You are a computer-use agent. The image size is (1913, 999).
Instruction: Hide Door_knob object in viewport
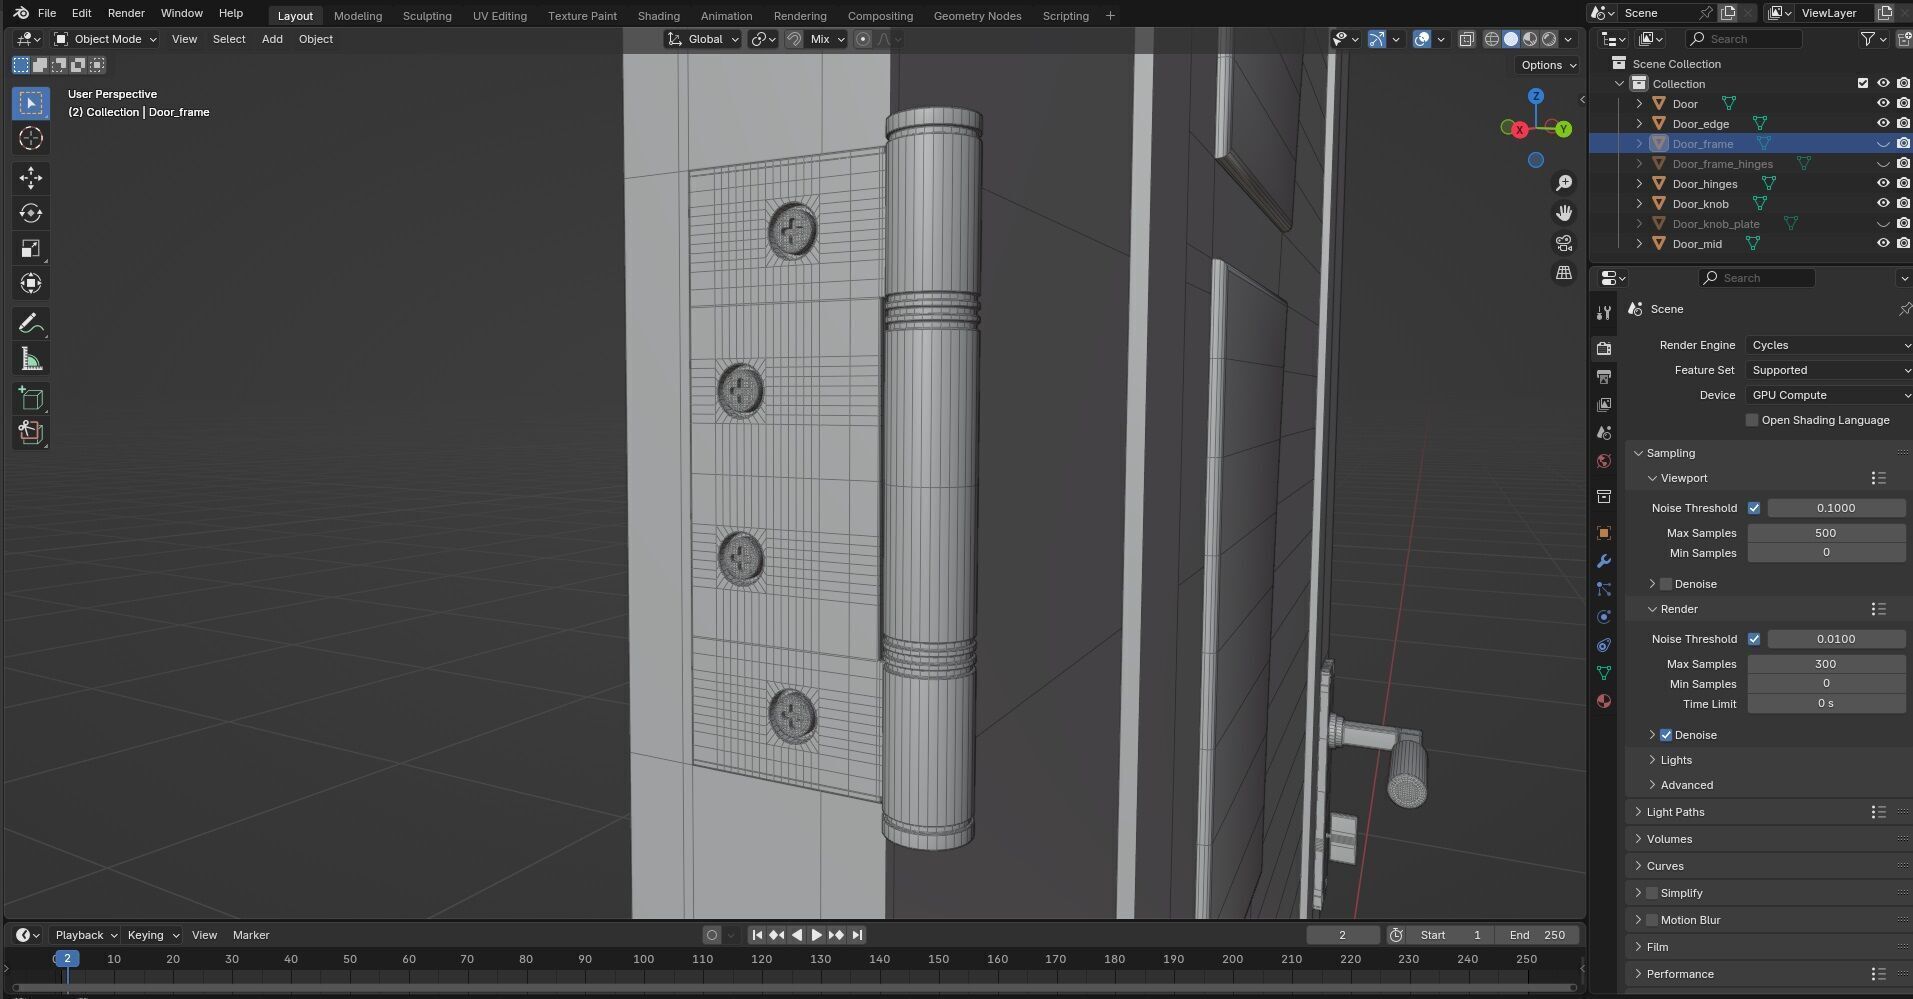(x=1883, y=203)
